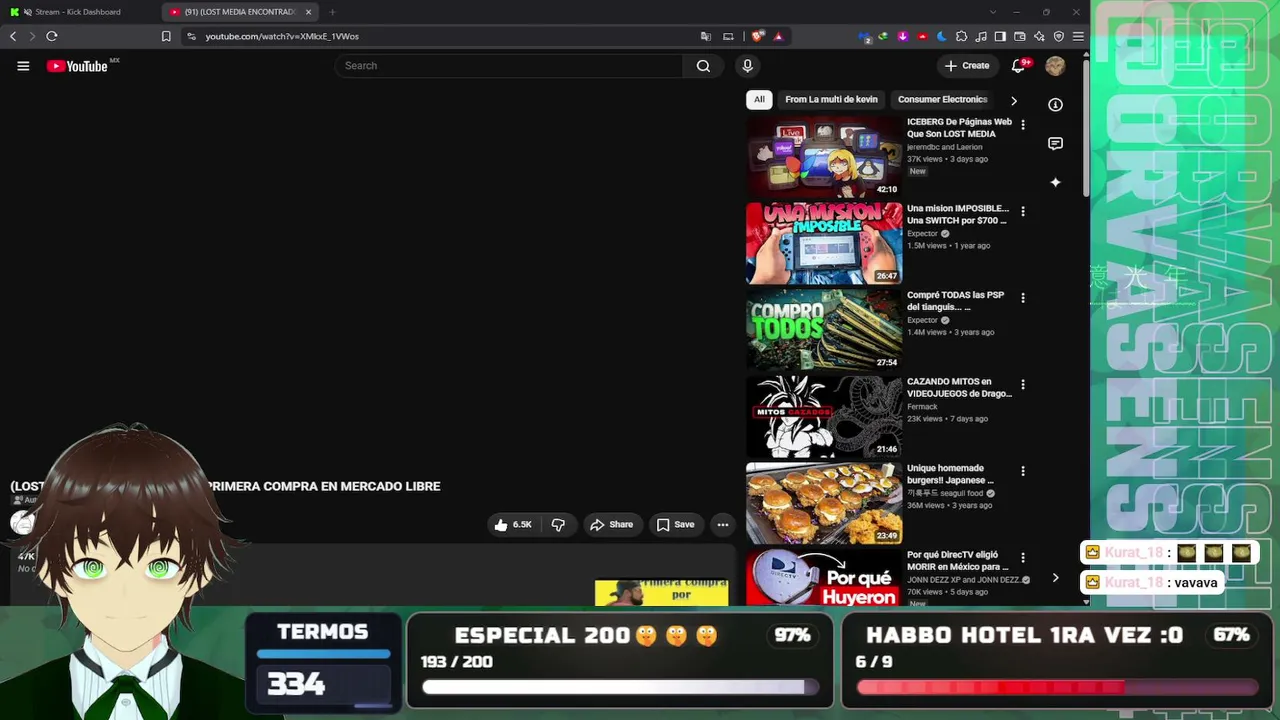Image resolution: width=1280 pixels, height=720 pixels.
Task: Open the Brave Wallet icon
Action: coord(1020,36)
